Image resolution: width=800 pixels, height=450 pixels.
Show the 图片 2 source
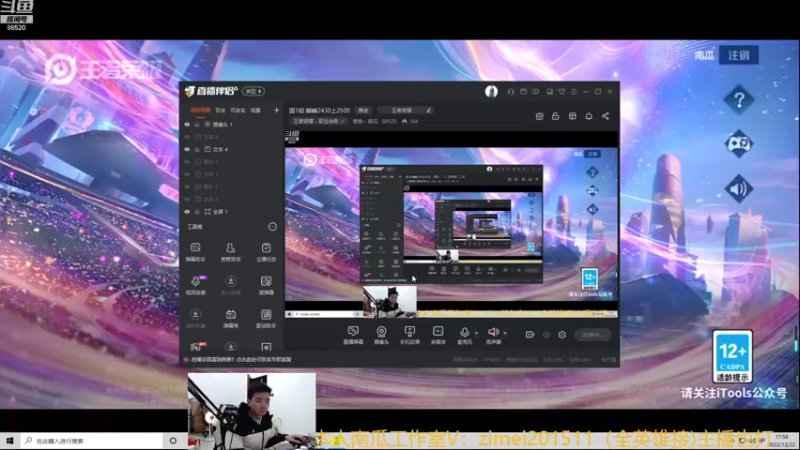point(187,187)
